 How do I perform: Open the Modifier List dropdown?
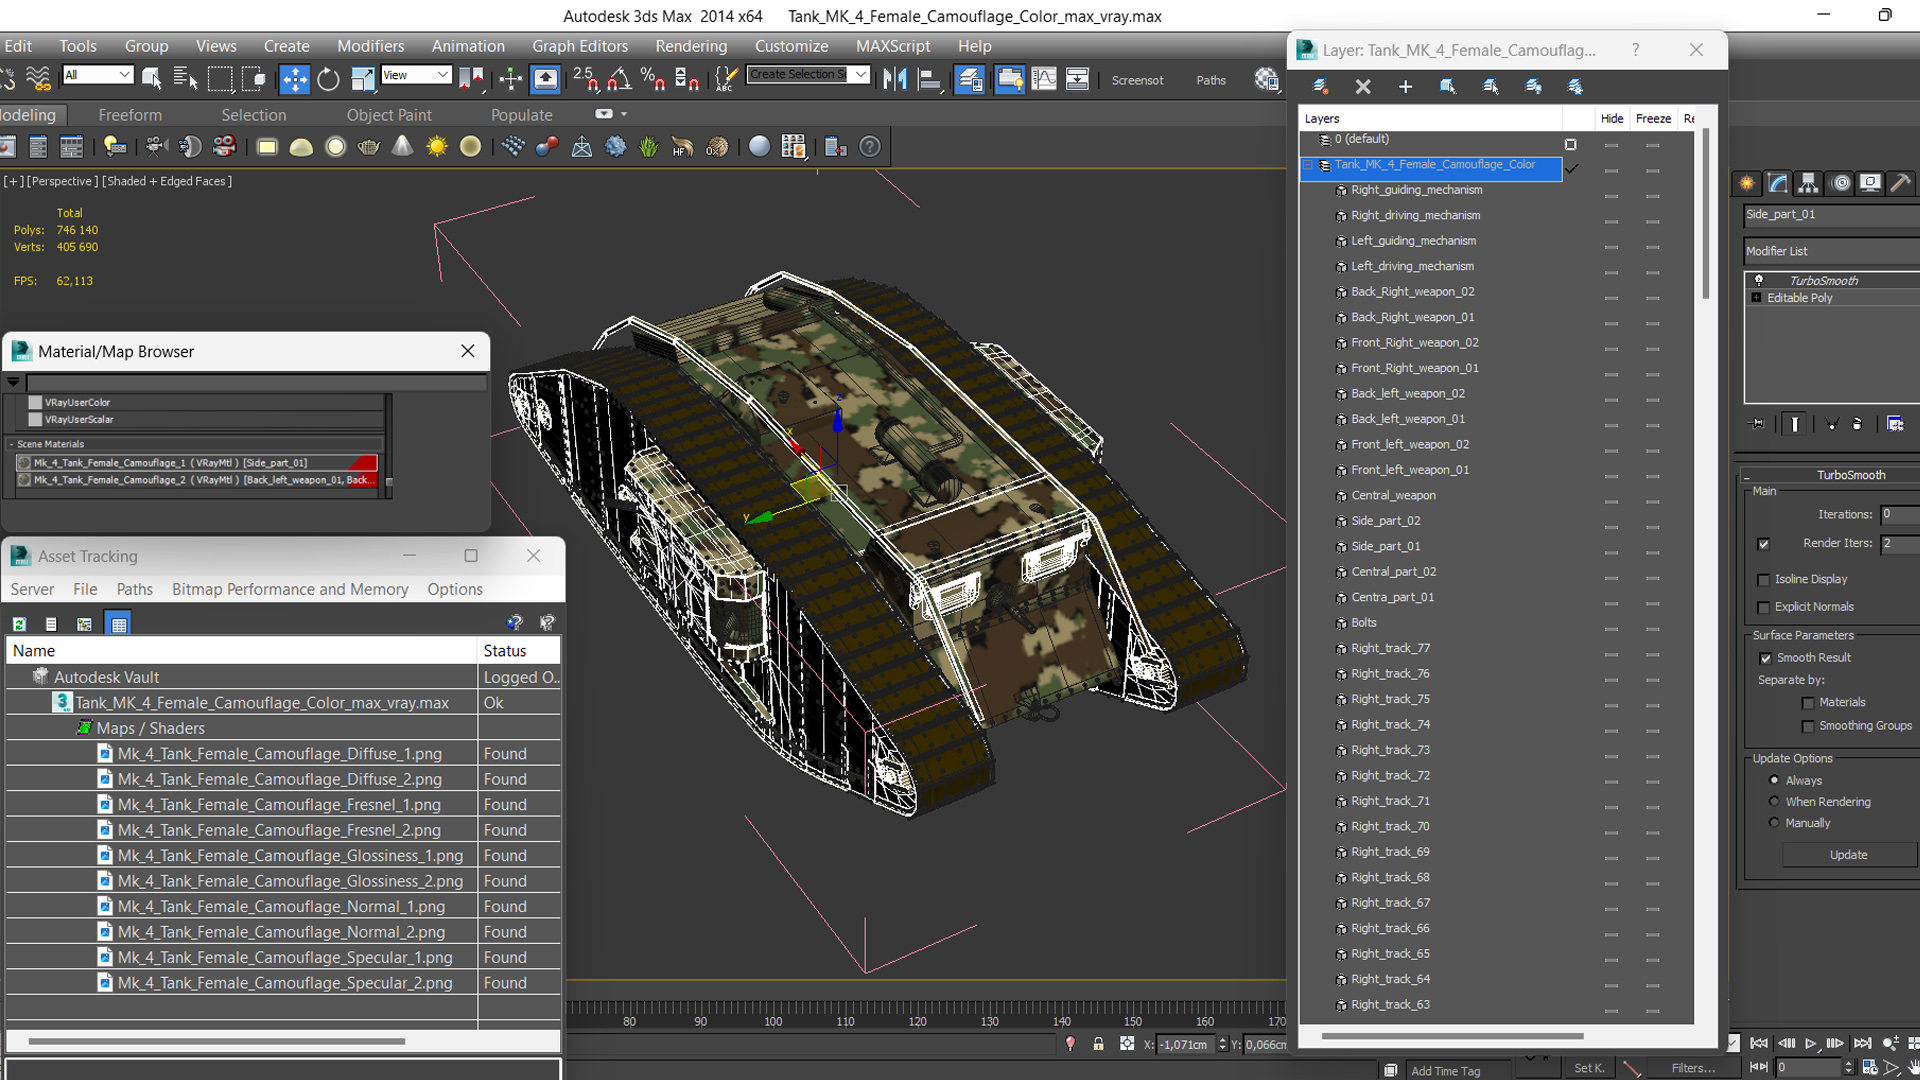click(x=1831, y=251)
